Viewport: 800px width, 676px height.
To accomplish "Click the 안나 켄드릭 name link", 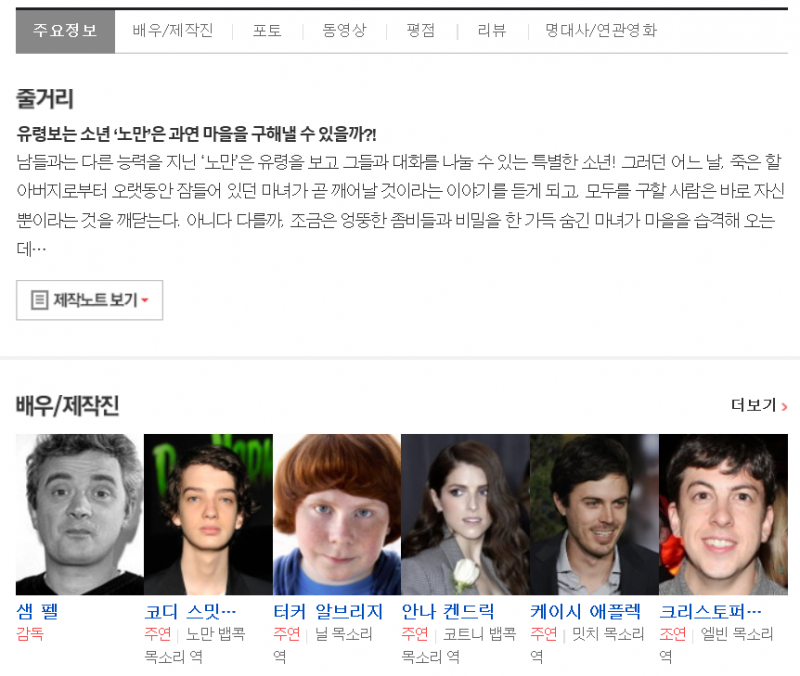I will 448,611.
